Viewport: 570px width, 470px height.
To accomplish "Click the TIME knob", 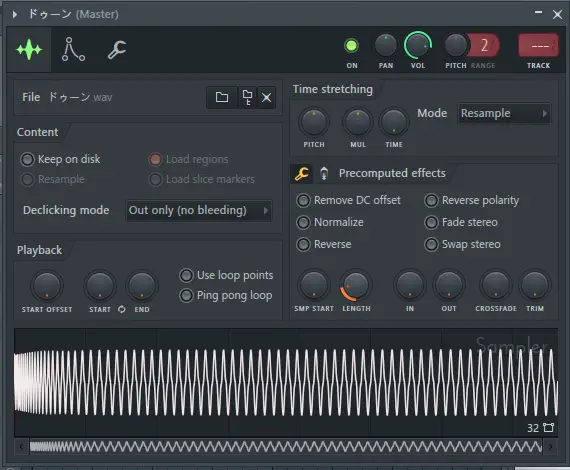I will pos(394,122).
